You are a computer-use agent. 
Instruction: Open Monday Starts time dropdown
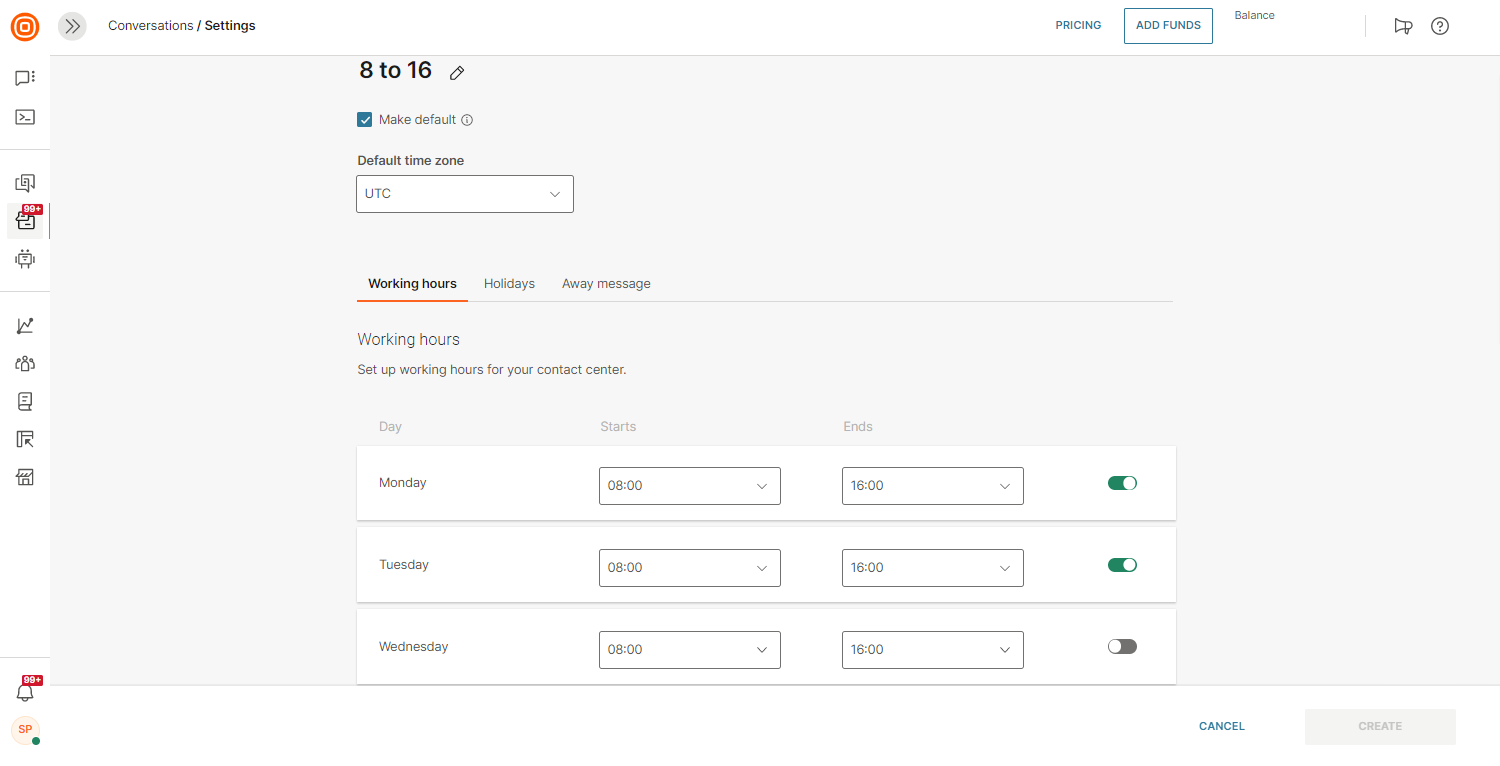689,486
